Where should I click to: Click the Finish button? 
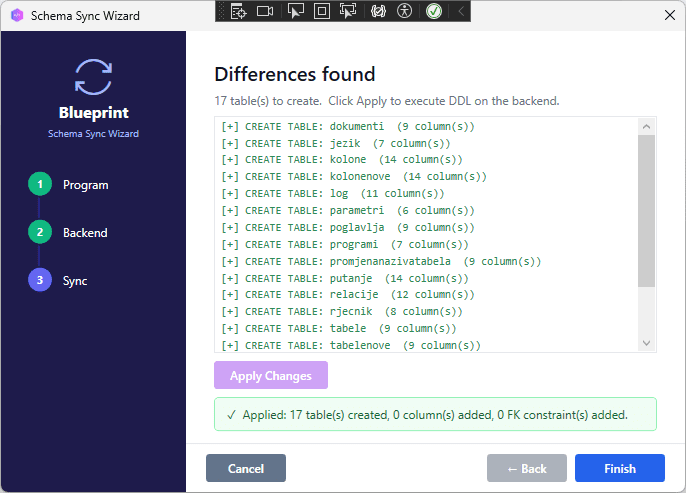(619, 468)
